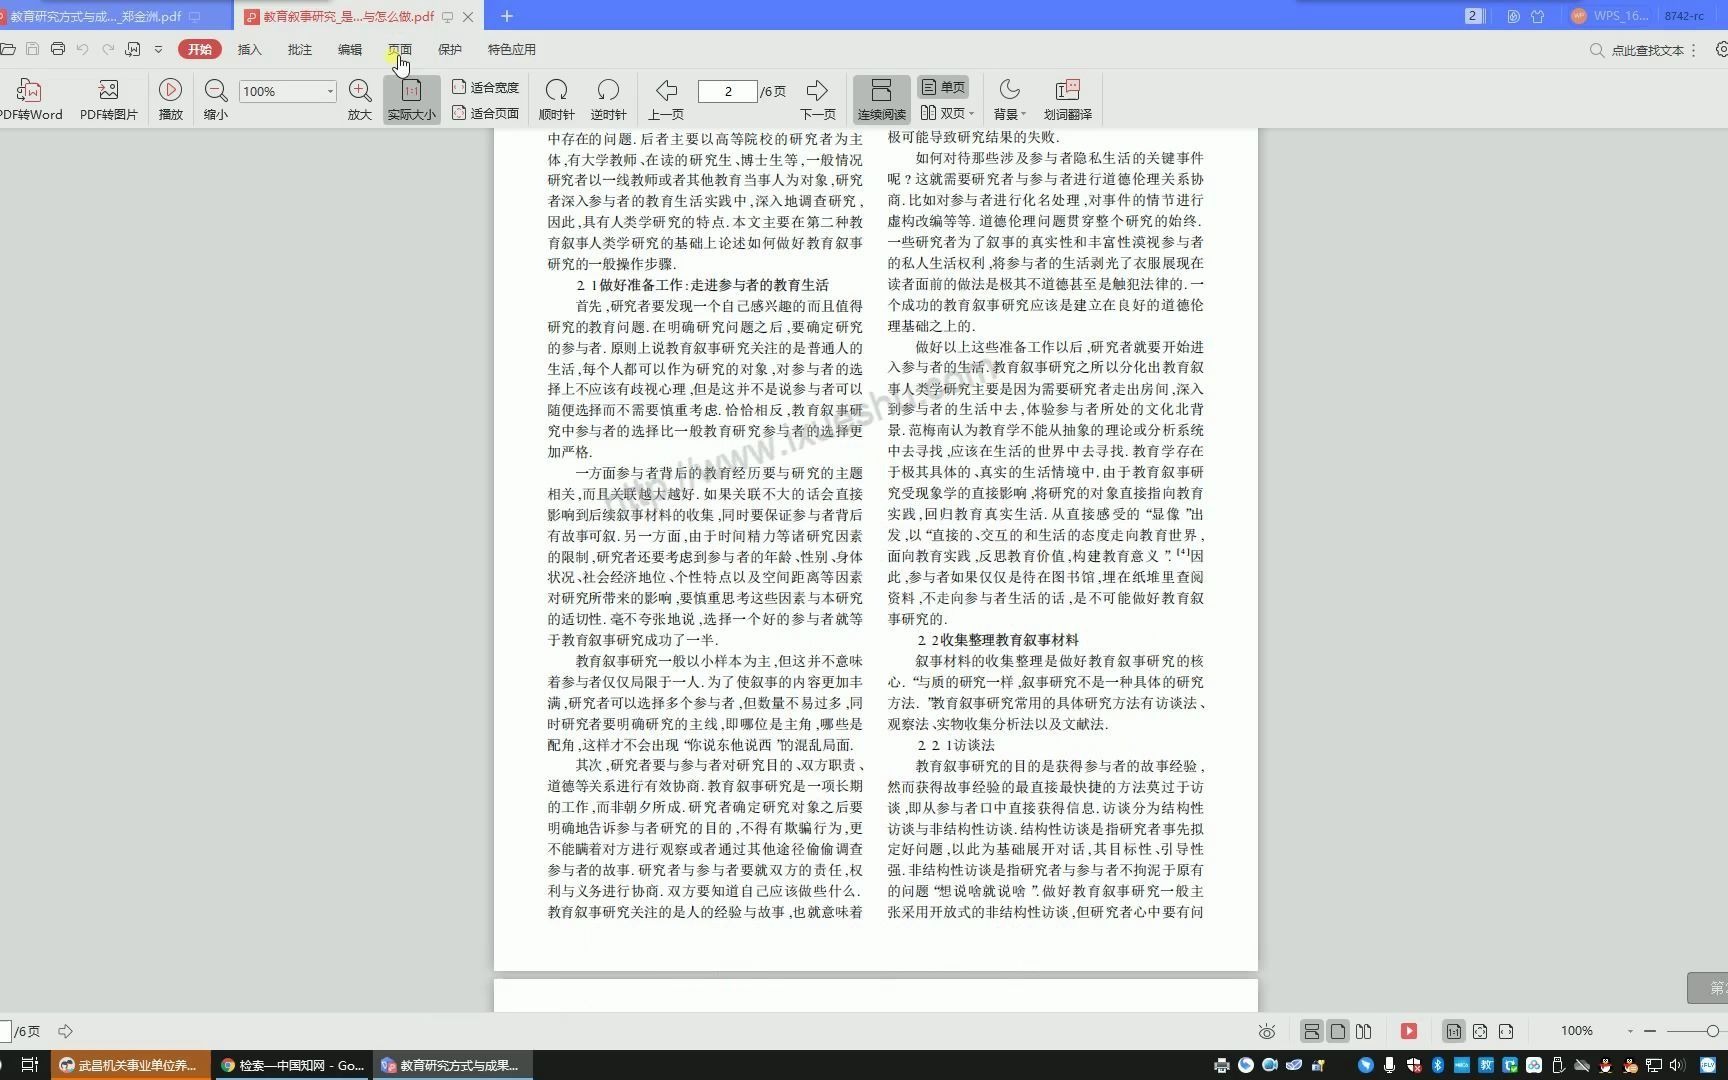Click the Bluetooth tray icon
The width and height of the screenshot is (1728, 1080).
[1438, 1065]
